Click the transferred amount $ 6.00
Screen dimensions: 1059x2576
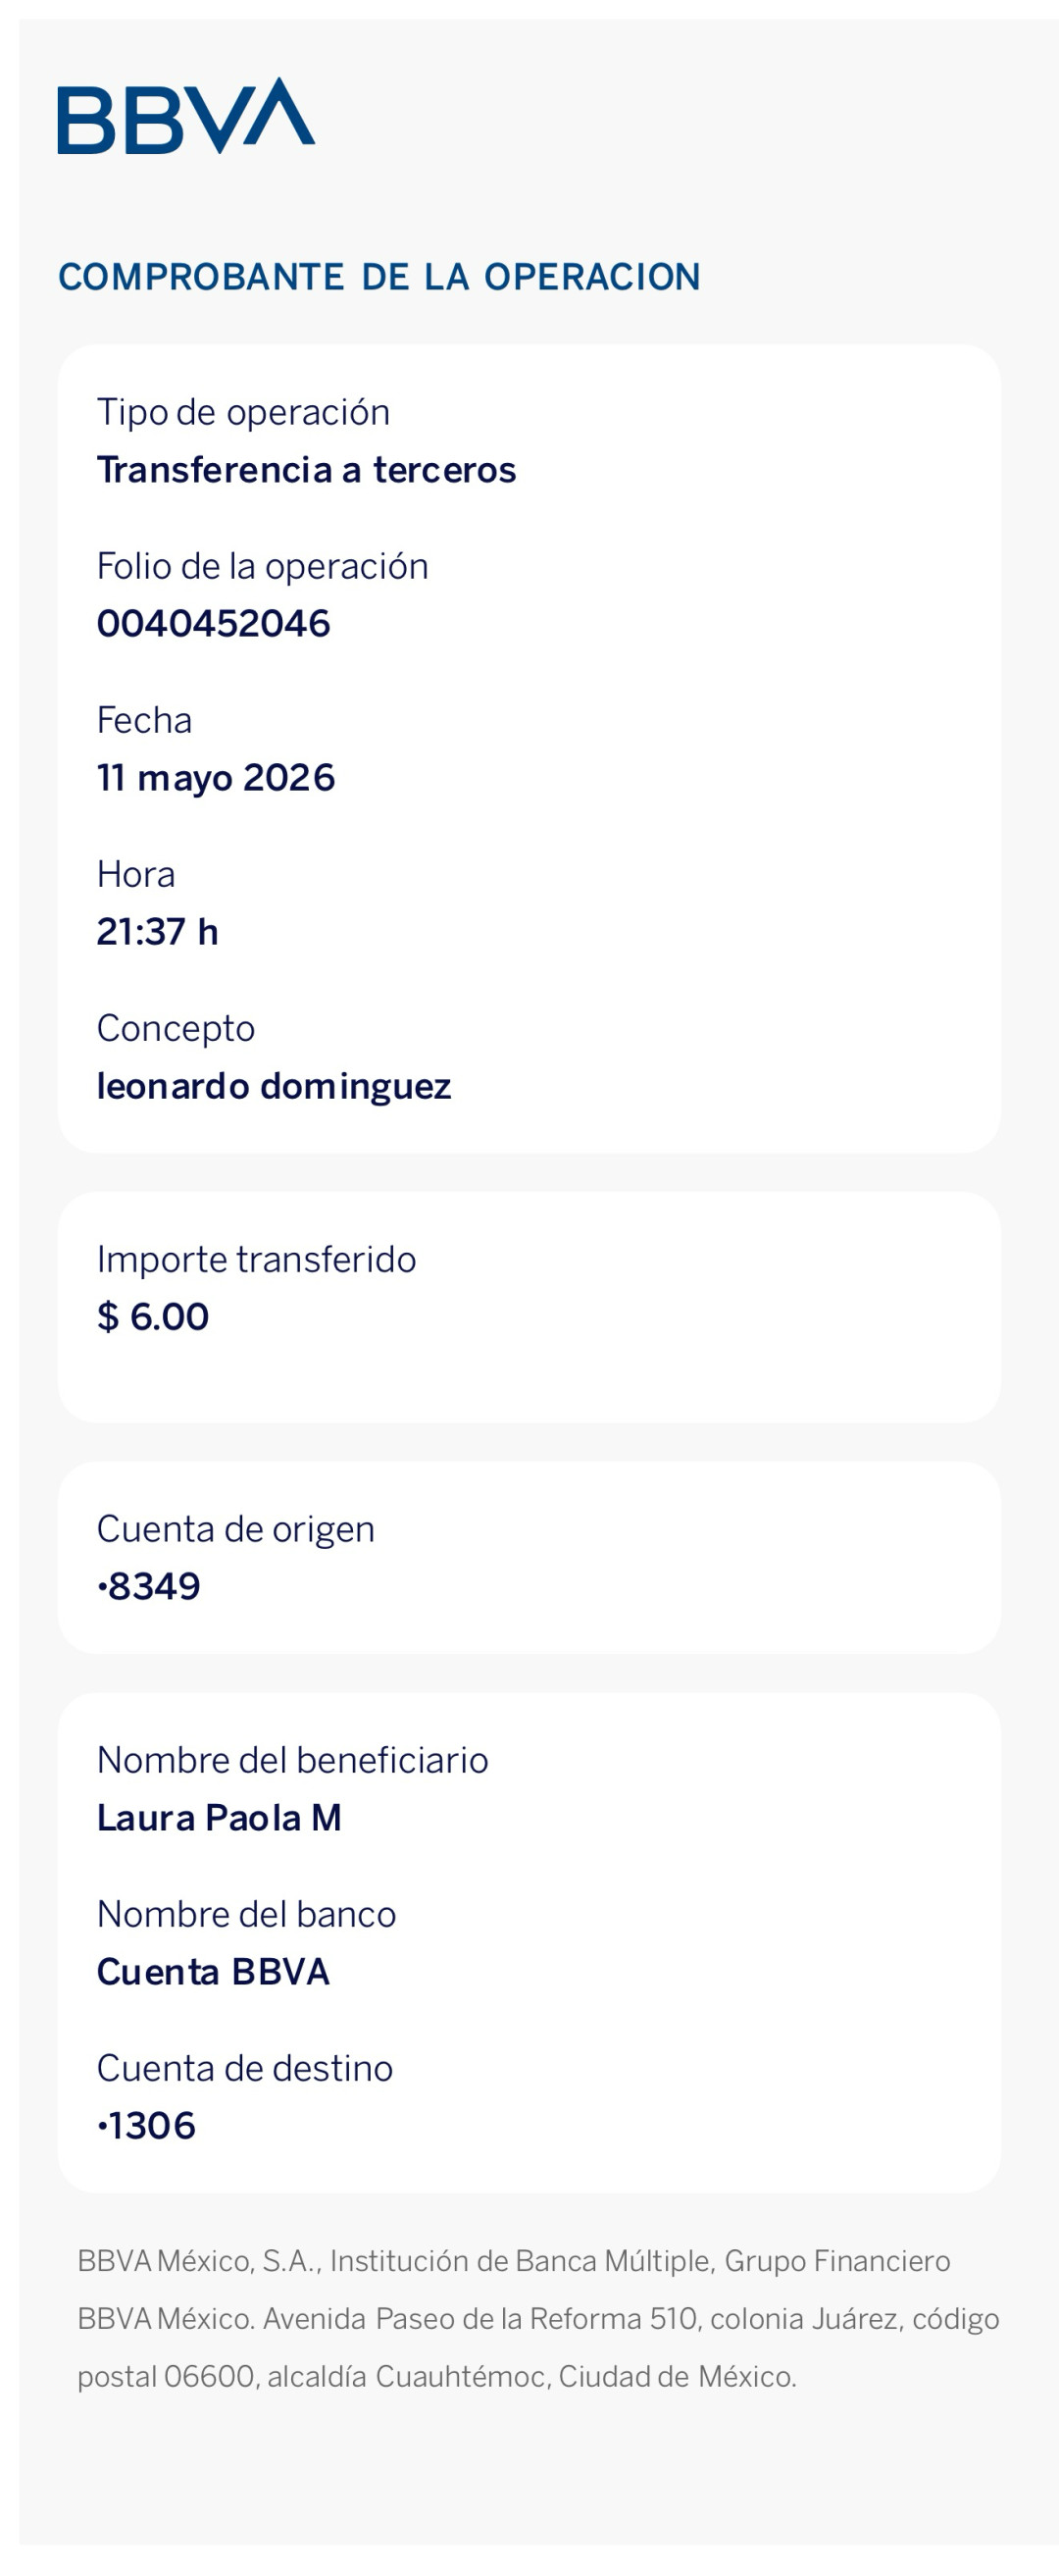(x=153, y=1317)
